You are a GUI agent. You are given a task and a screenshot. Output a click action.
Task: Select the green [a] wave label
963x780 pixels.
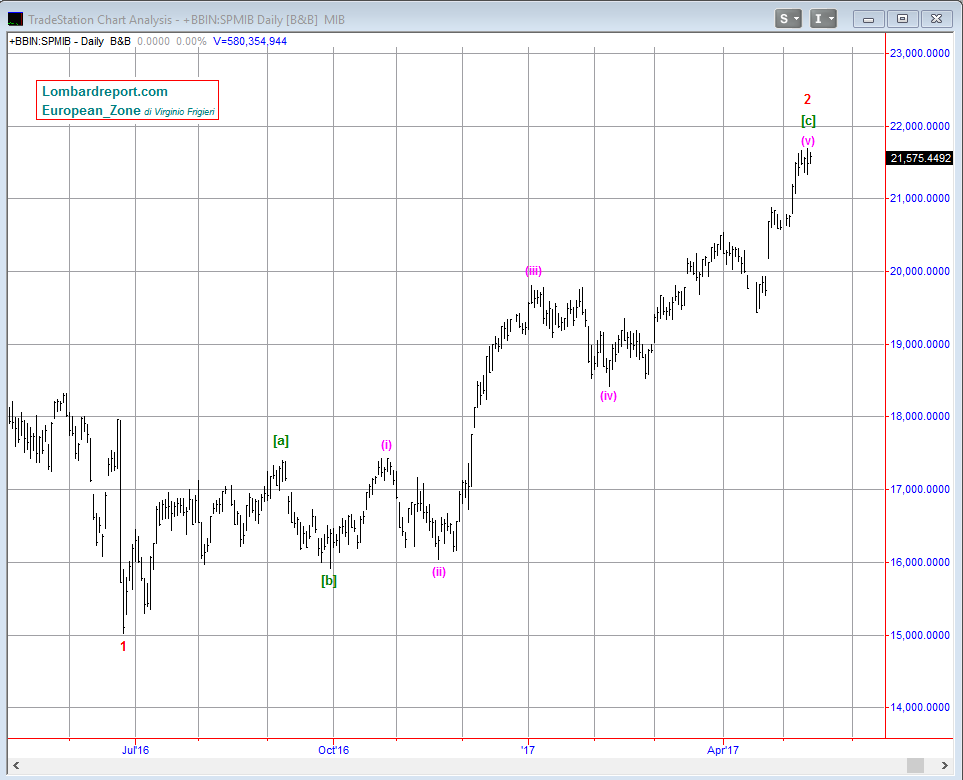click(x=281, y=440)
